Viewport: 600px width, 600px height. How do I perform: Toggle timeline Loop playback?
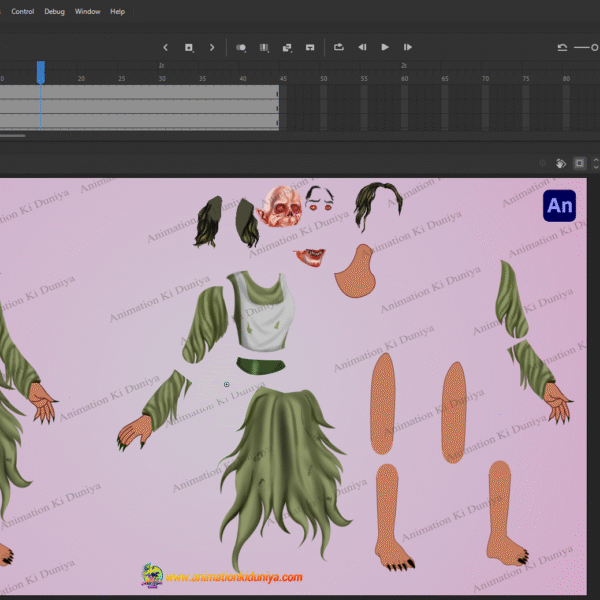pyautogui.click(x=339, y=47)
